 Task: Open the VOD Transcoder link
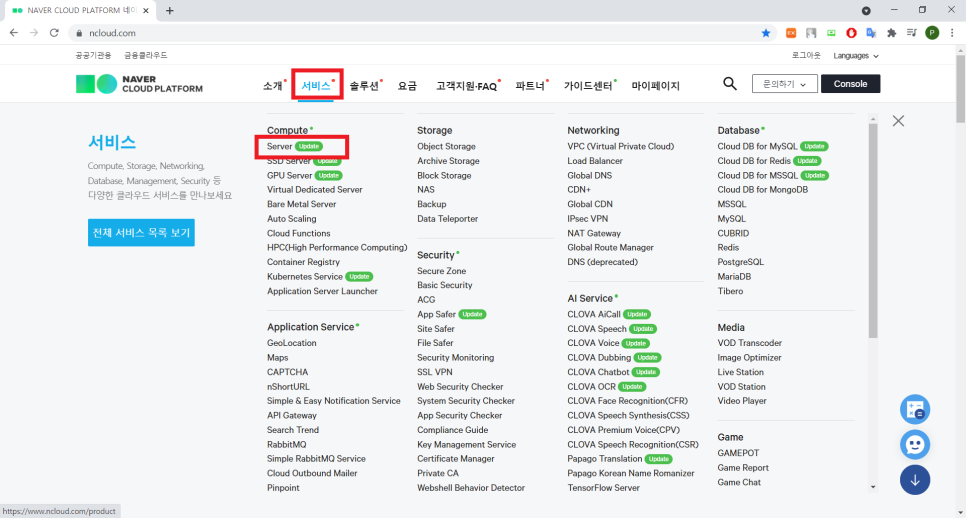point(749,343)
